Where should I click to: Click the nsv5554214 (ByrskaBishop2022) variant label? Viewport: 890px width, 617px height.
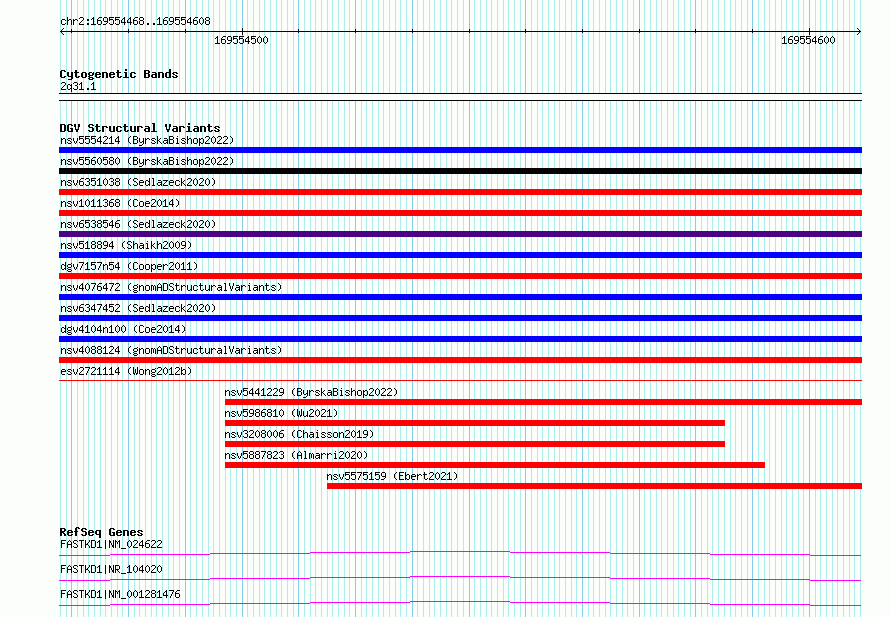click(x=147, y=140)
